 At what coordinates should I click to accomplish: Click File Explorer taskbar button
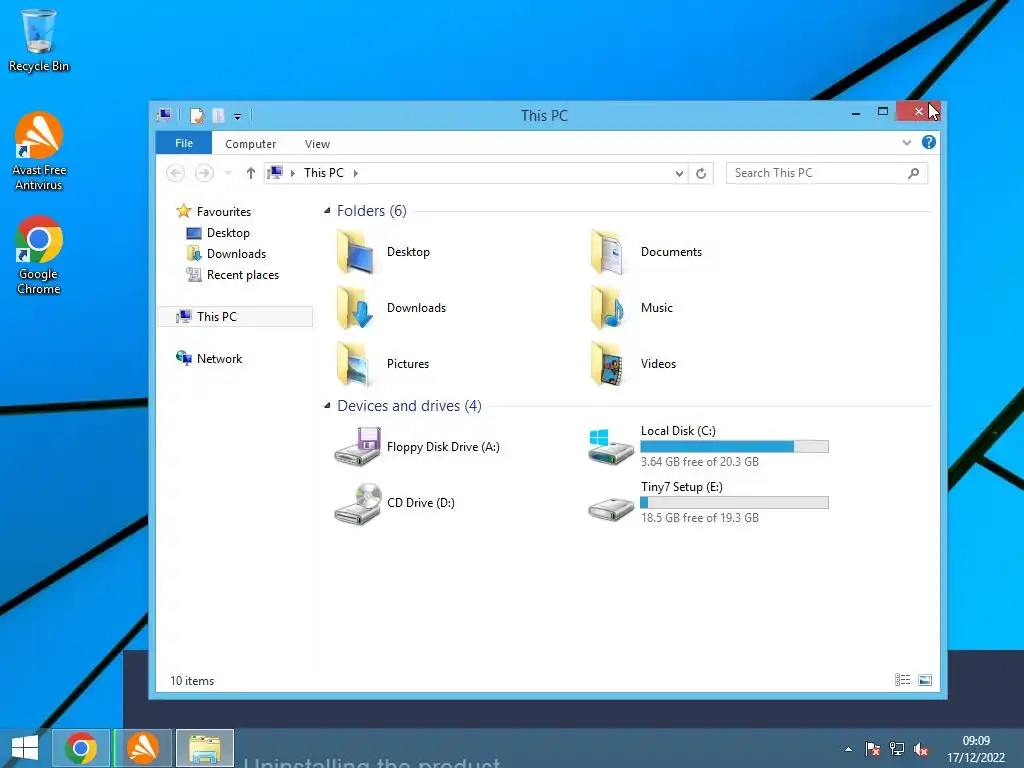204,748
